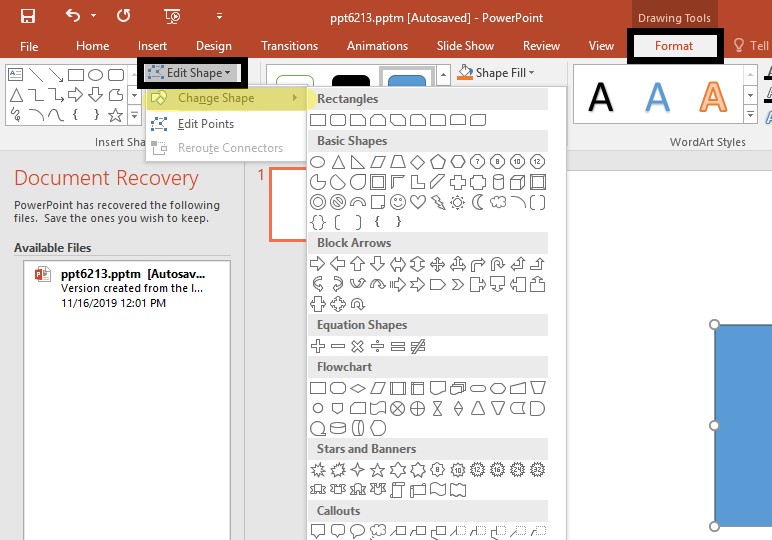Click the Tell me lightbulb box
Image resolution: width=772 pixels, height=540 pixels.
tap(751, 46)
